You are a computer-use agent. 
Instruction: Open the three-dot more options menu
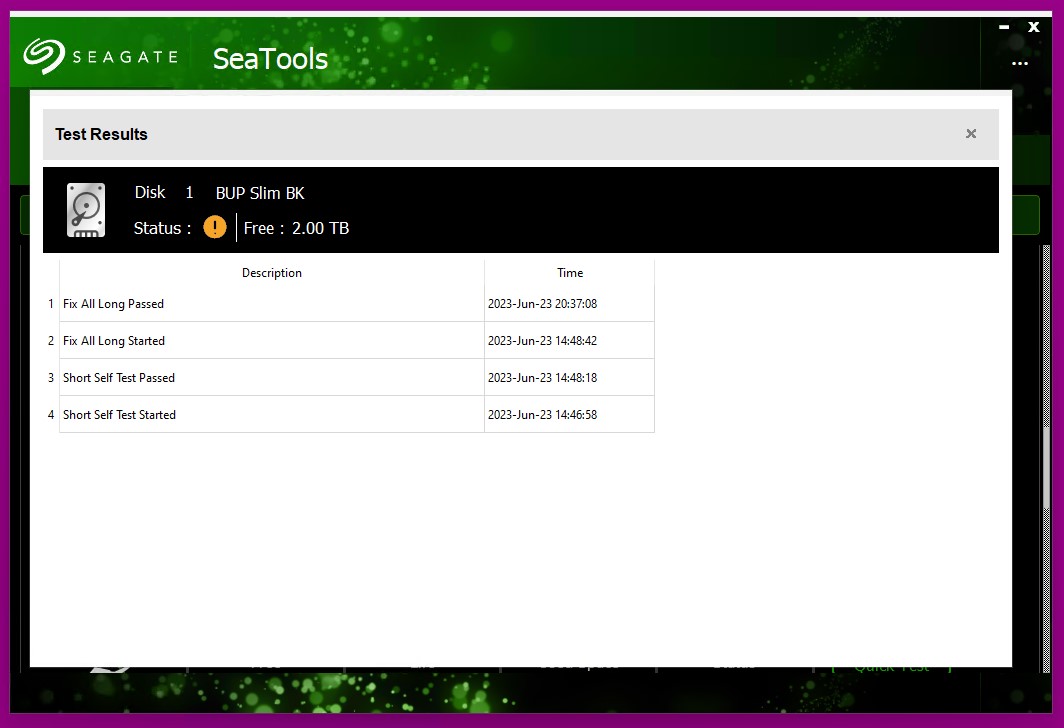click(1019, 63)
